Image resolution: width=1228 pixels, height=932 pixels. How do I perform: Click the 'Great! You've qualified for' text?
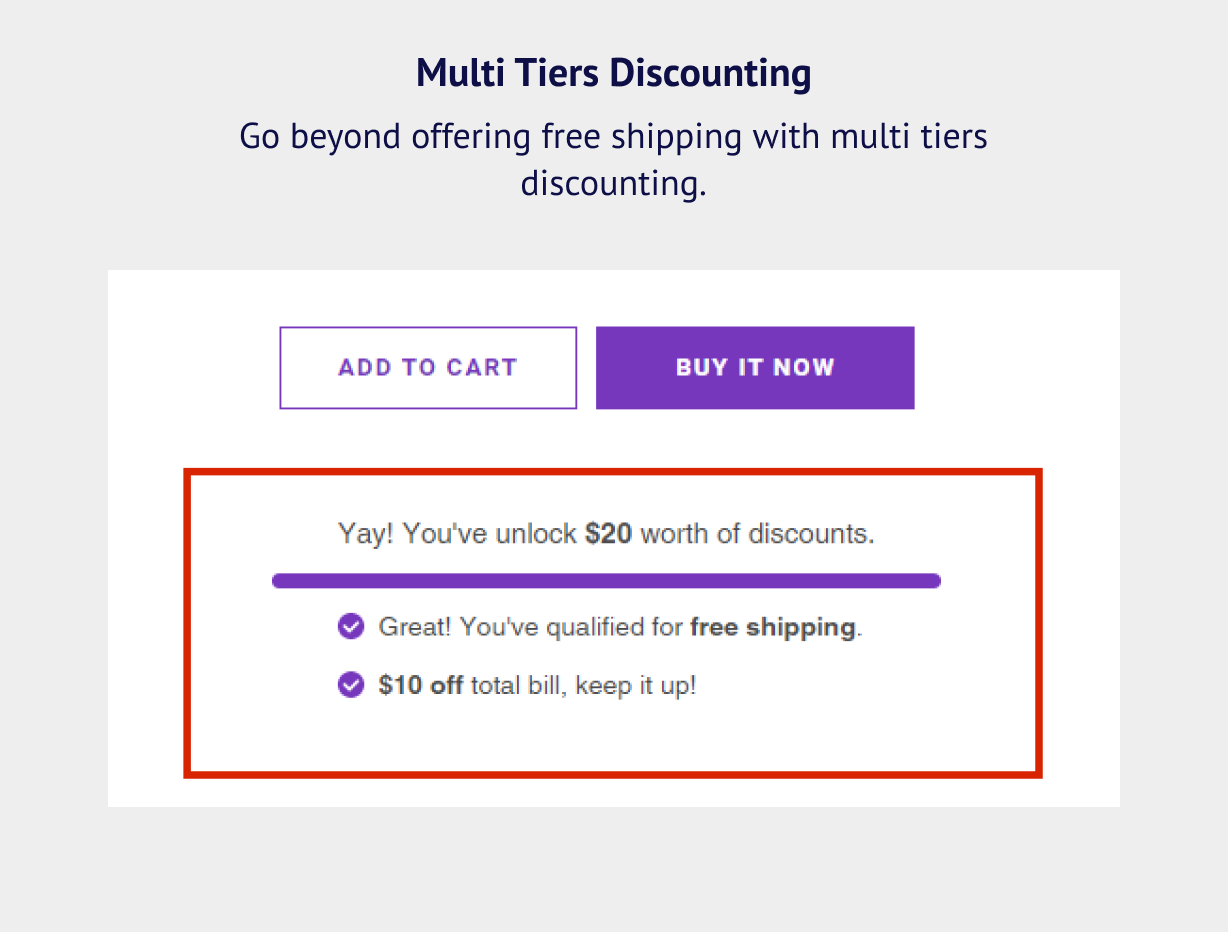coord(531,628)
